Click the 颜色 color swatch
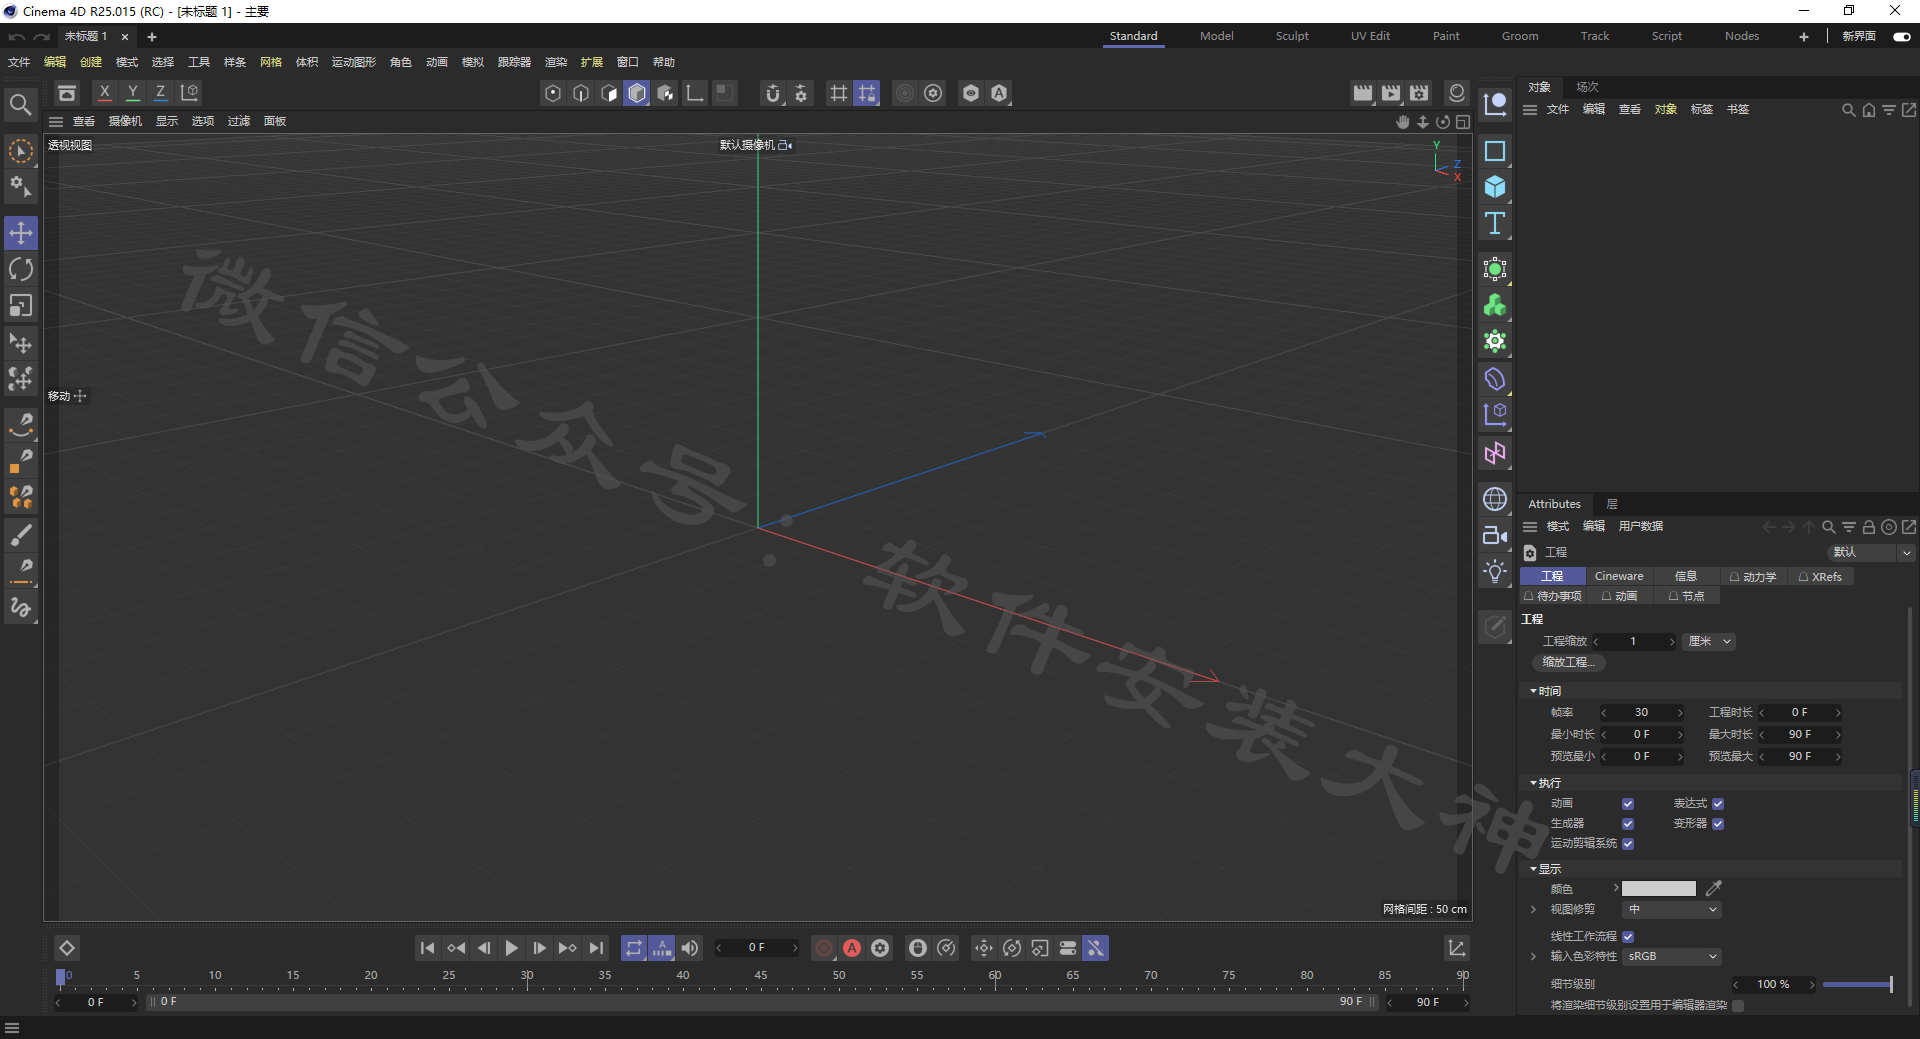The image size is (1920, 1039). 1658,889
